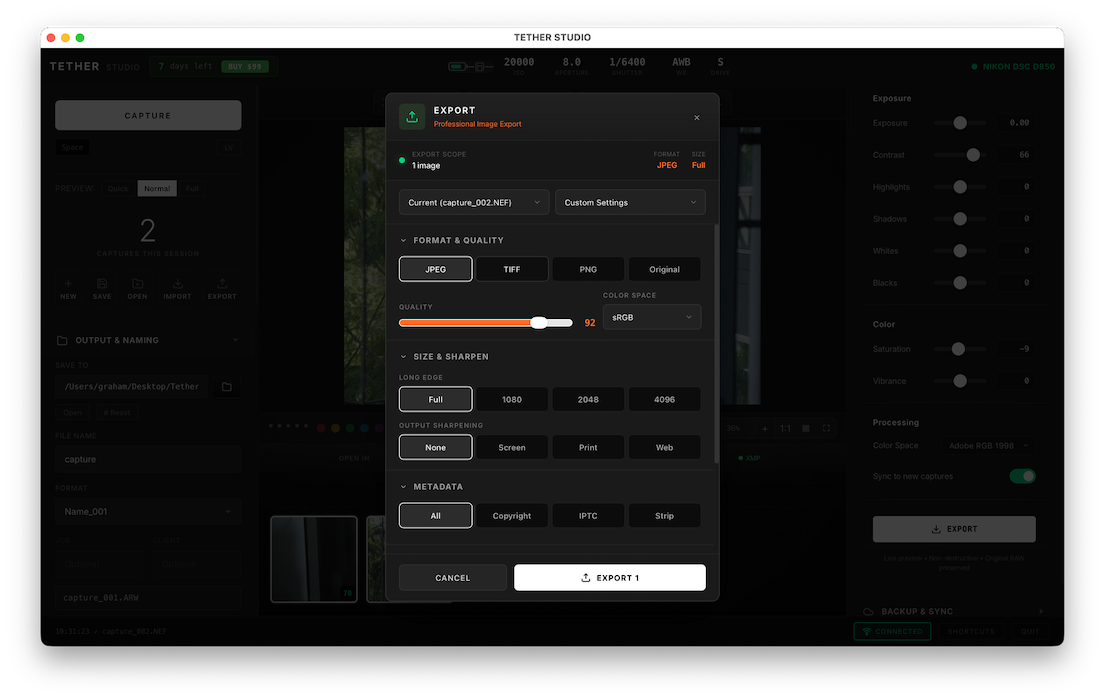Click the blue color label dot
Viewport: 1105px width, 700px height.
coord(364,428)
